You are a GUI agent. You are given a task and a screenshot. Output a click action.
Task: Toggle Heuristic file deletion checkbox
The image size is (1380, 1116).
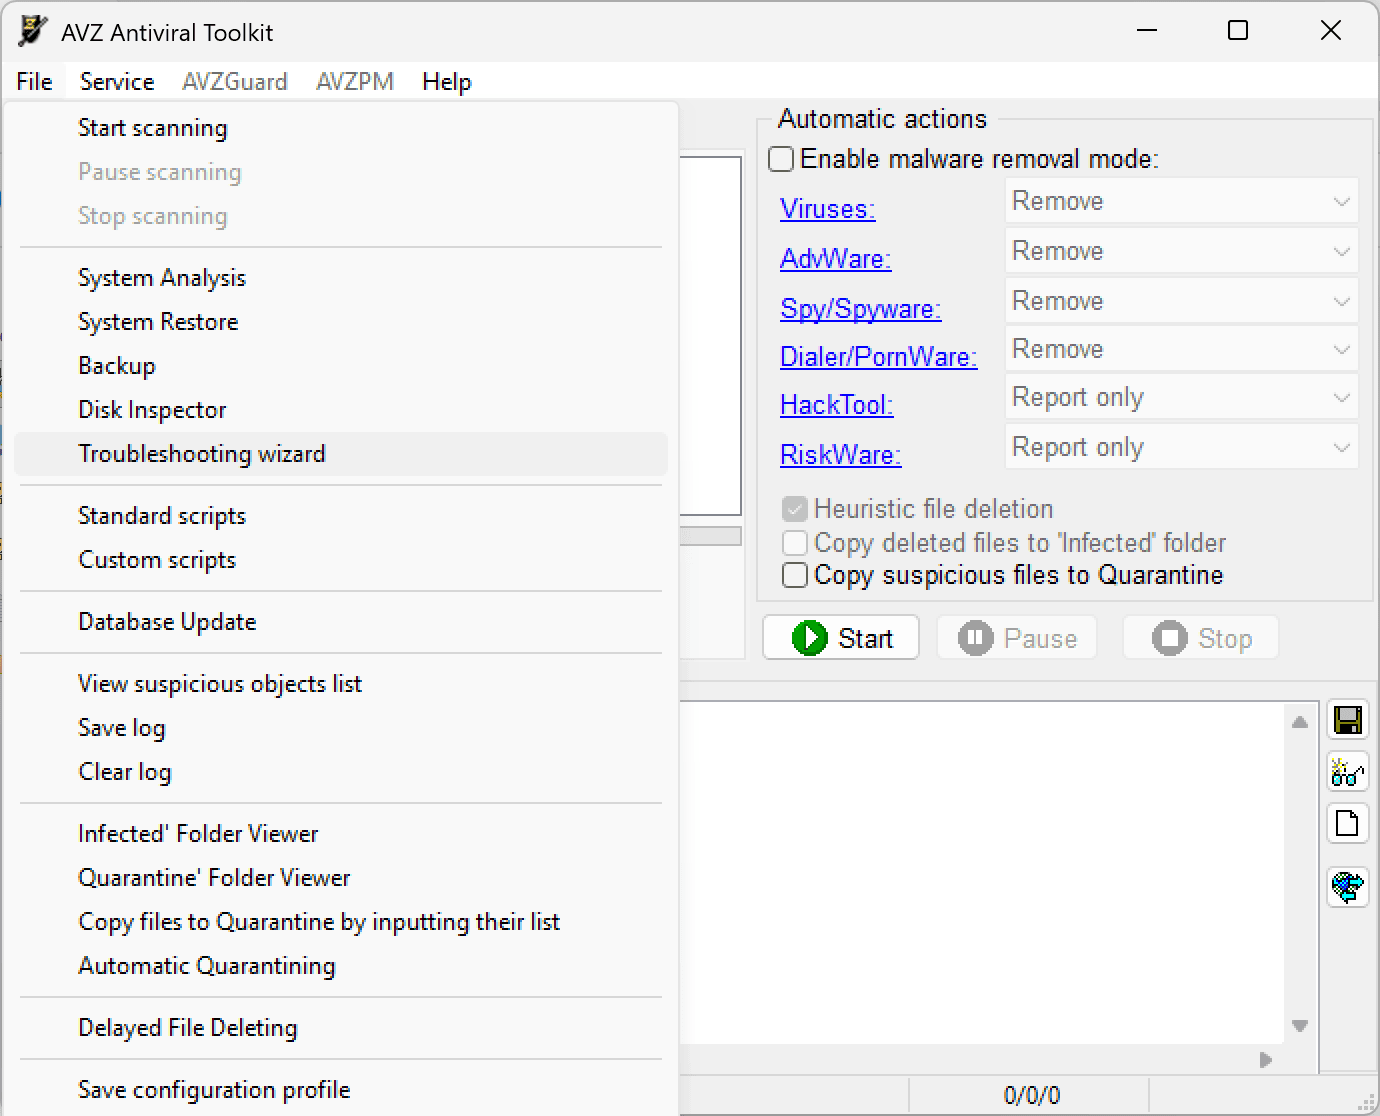pyautogui.click(x=795, y=509)
